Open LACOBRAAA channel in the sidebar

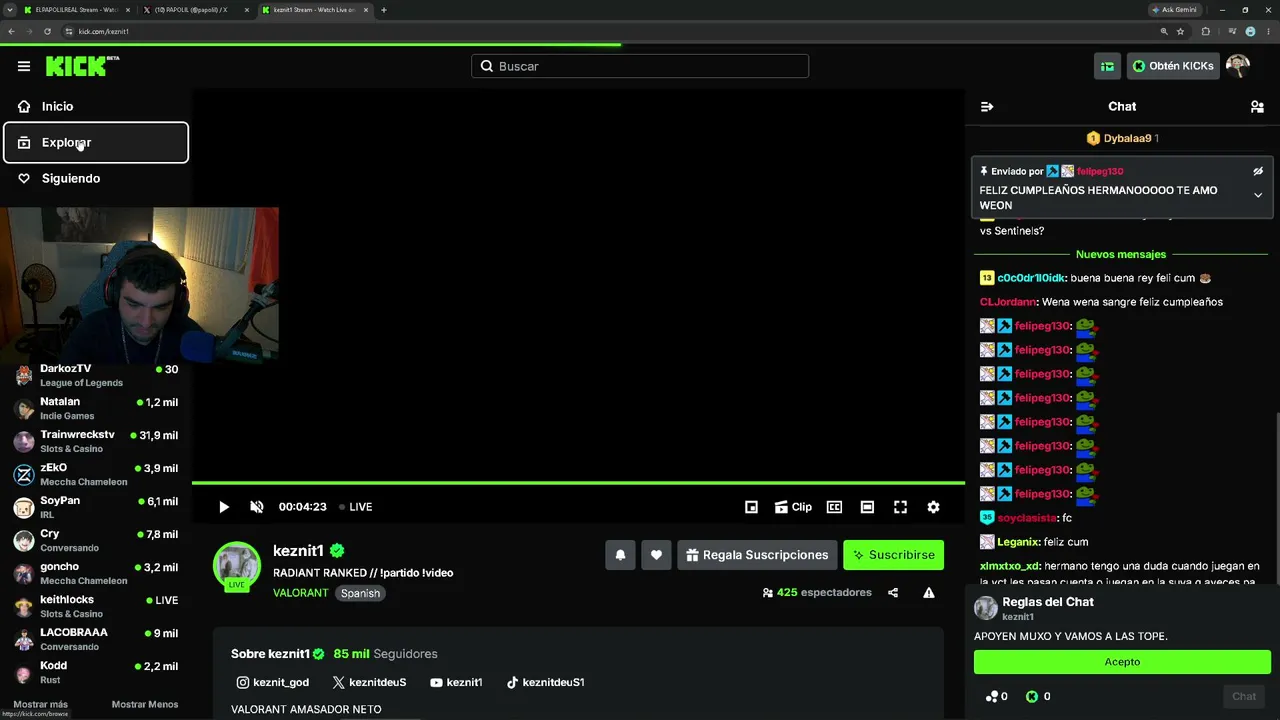tap(96, 639)
